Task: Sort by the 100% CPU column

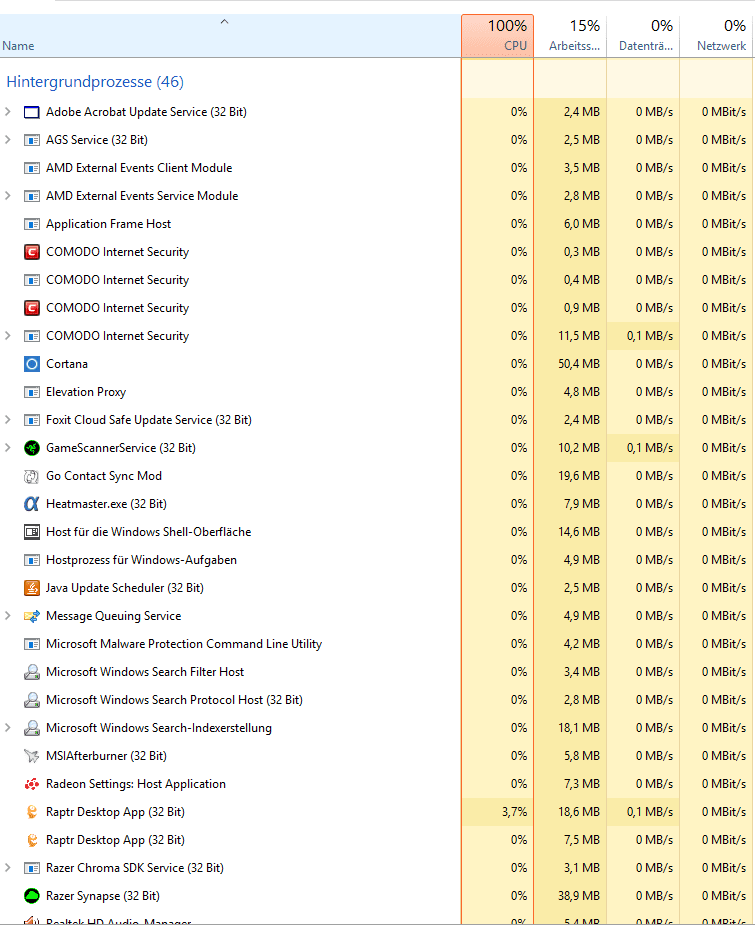Action: point(498,36)
